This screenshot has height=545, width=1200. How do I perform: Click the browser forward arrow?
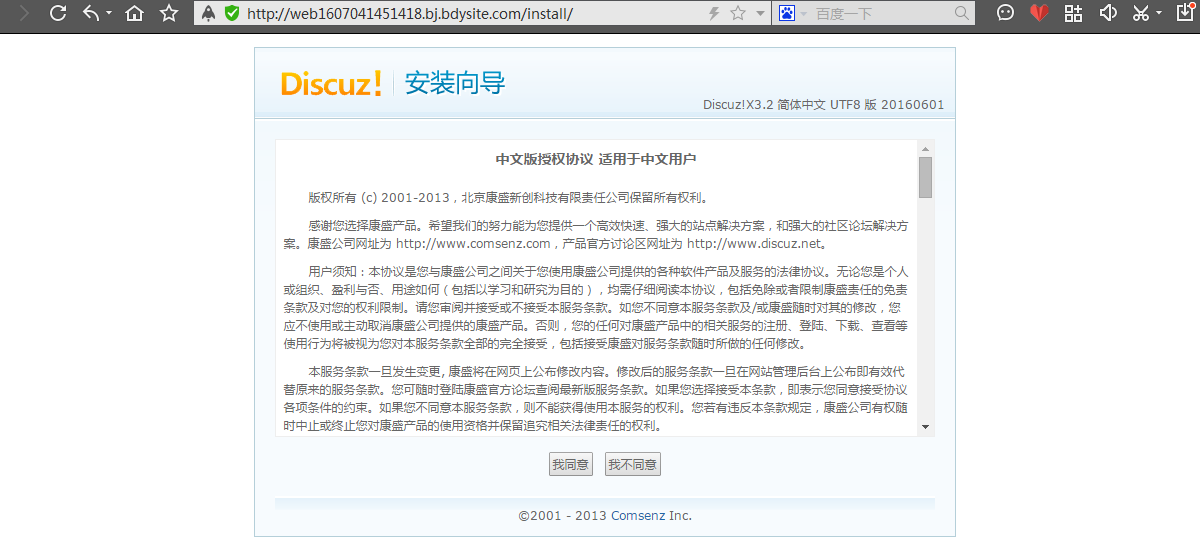[x=24, y=14]
